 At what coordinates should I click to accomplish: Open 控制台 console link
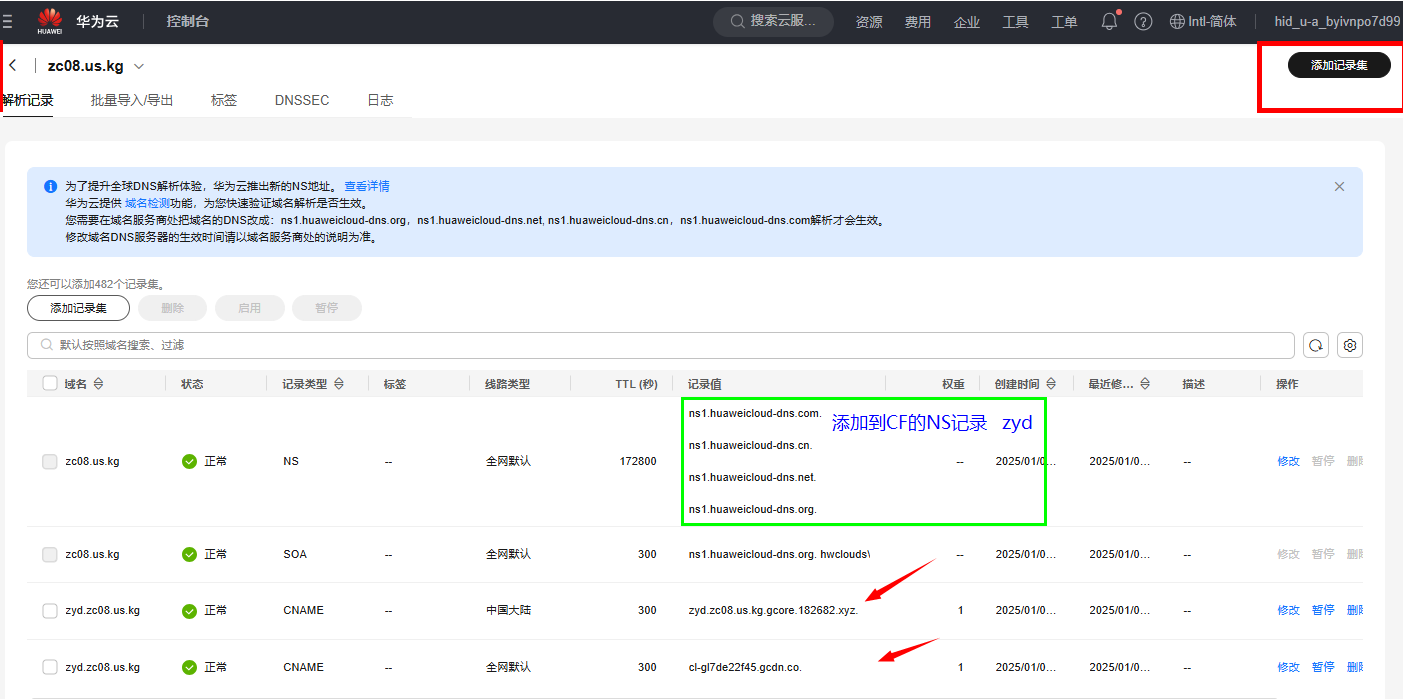(x=188, y=21)
